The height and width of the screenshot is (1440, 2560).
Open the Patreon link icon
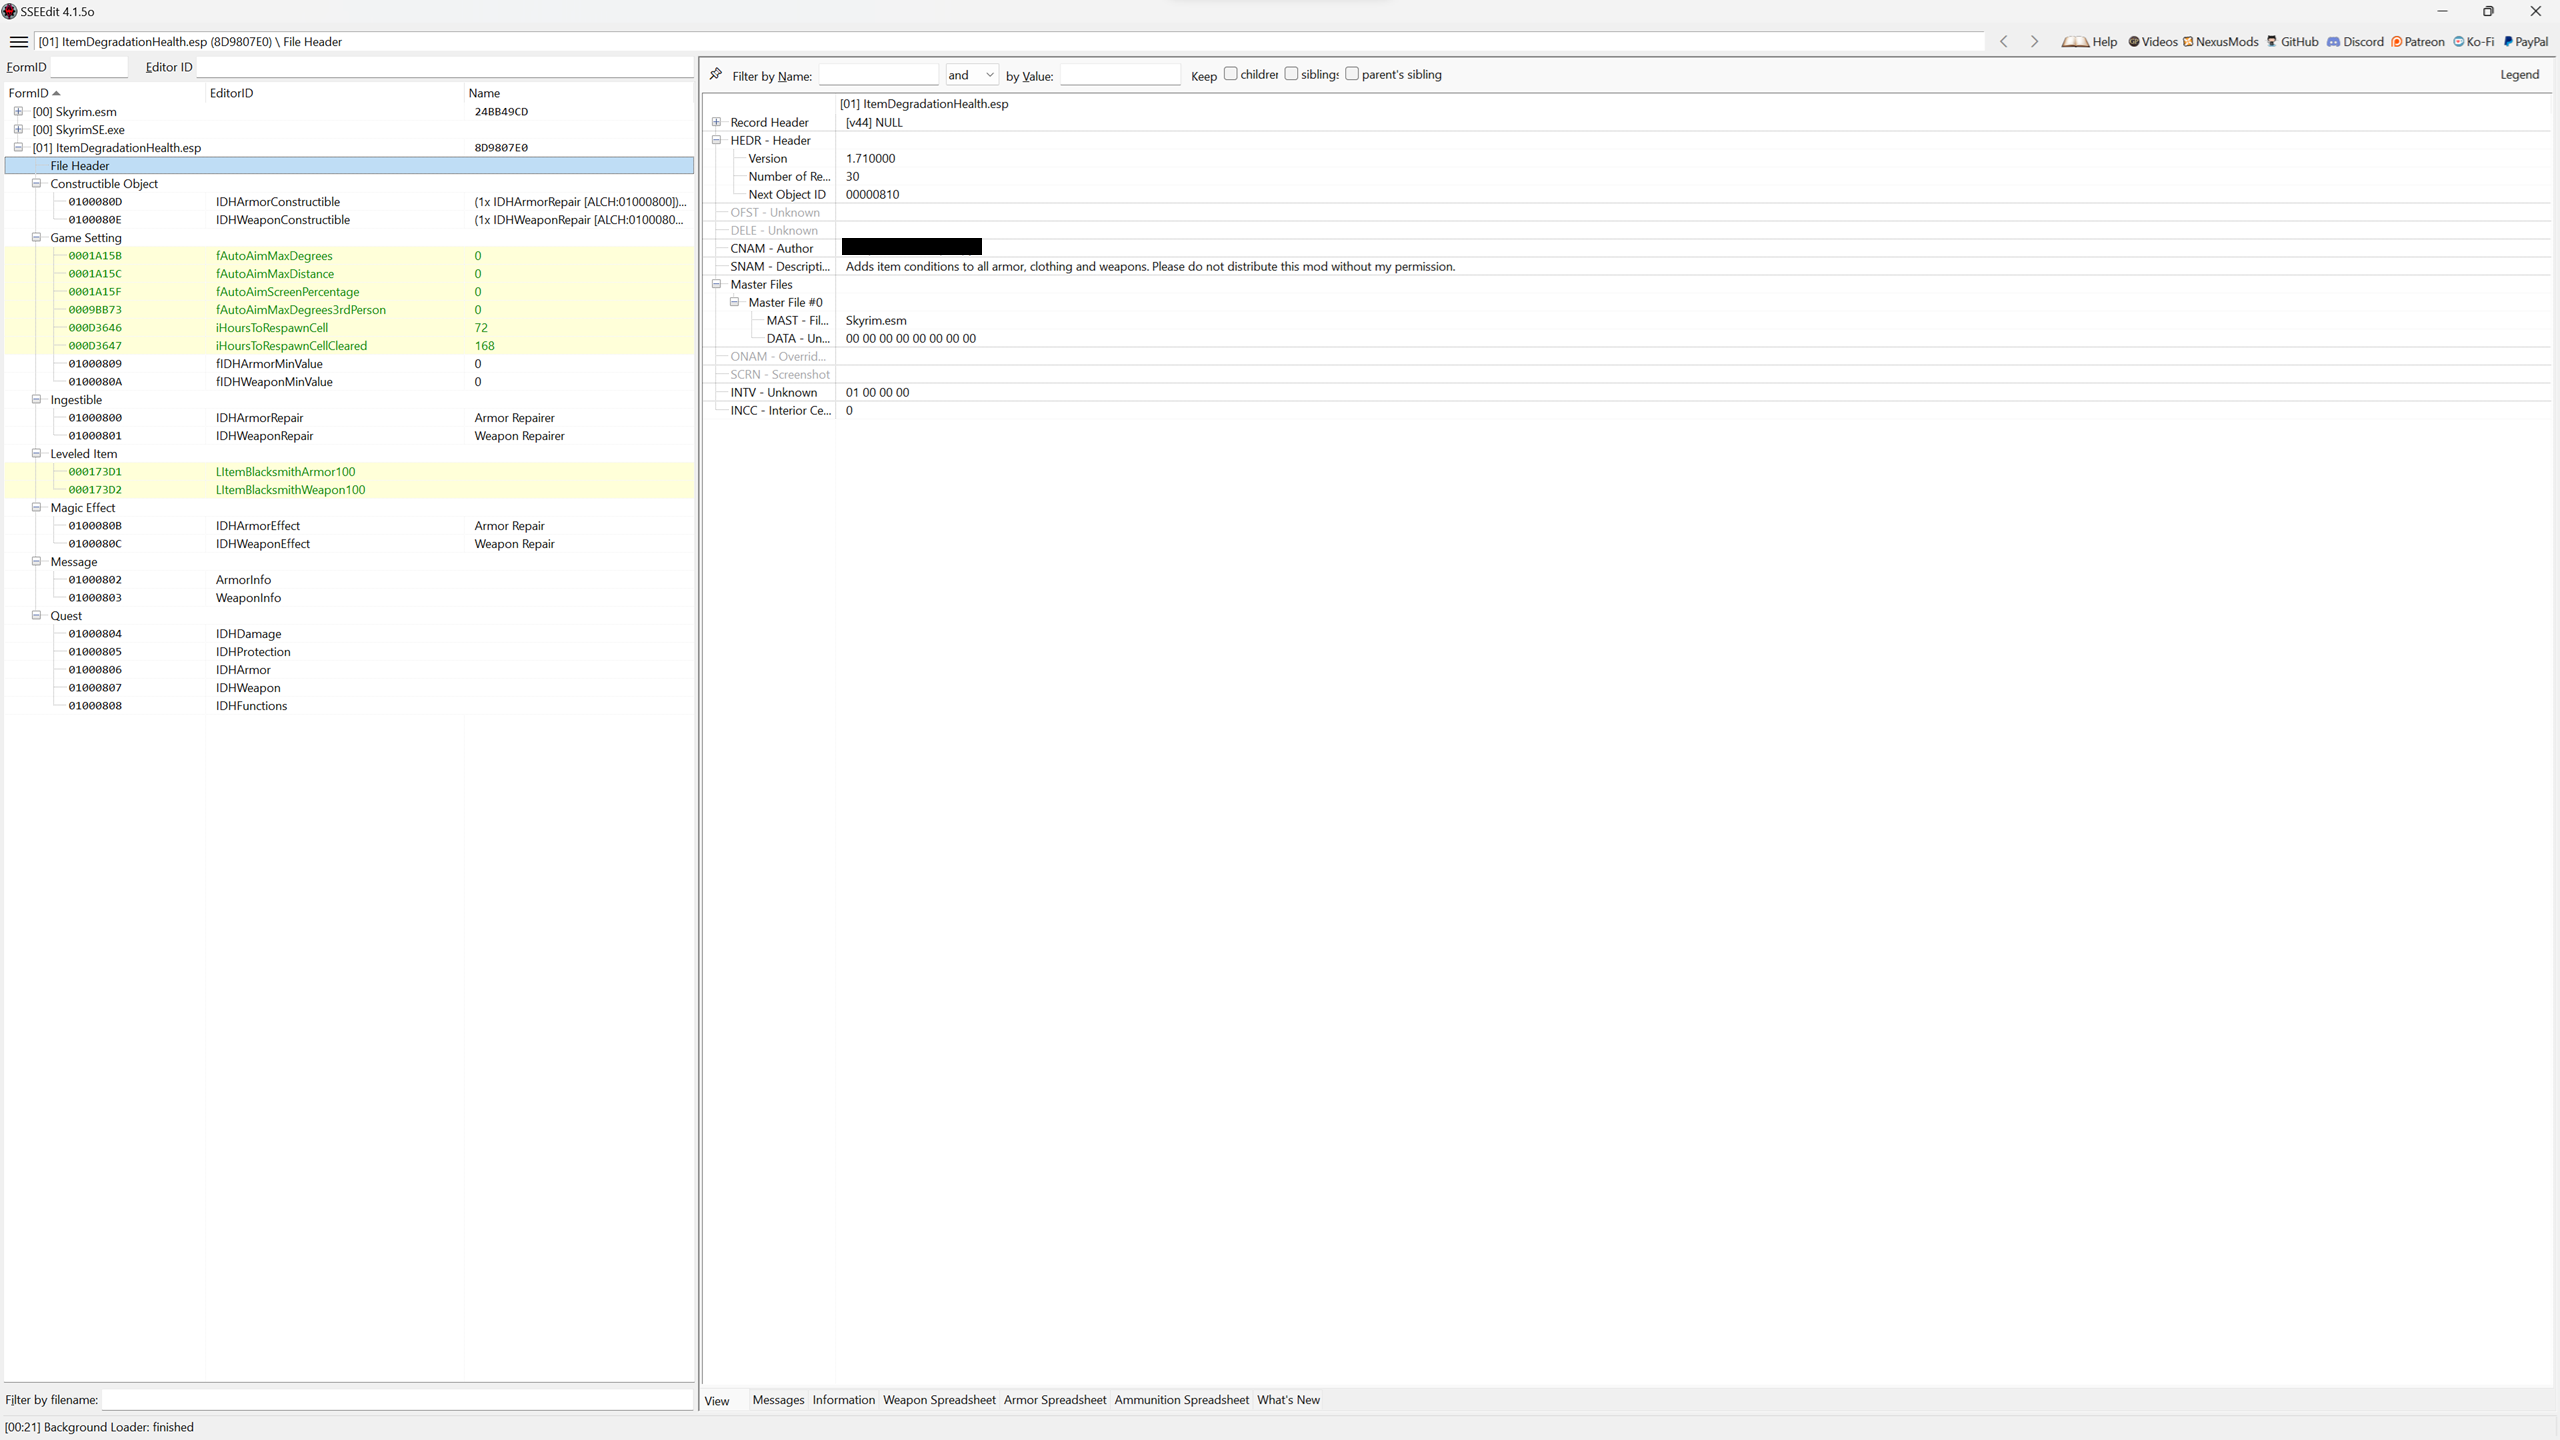click(2396, 42)
